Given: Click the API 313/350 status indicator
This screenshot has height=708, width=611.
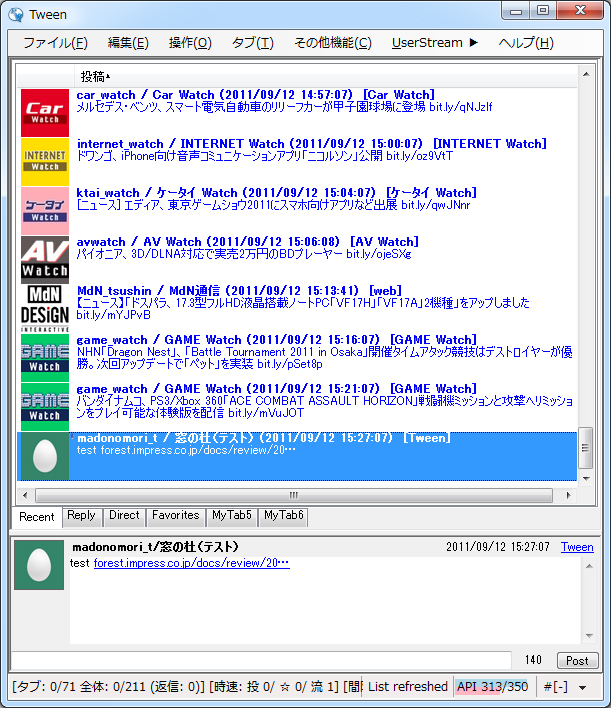Looking at the screenshot, I should click(492, 687).
